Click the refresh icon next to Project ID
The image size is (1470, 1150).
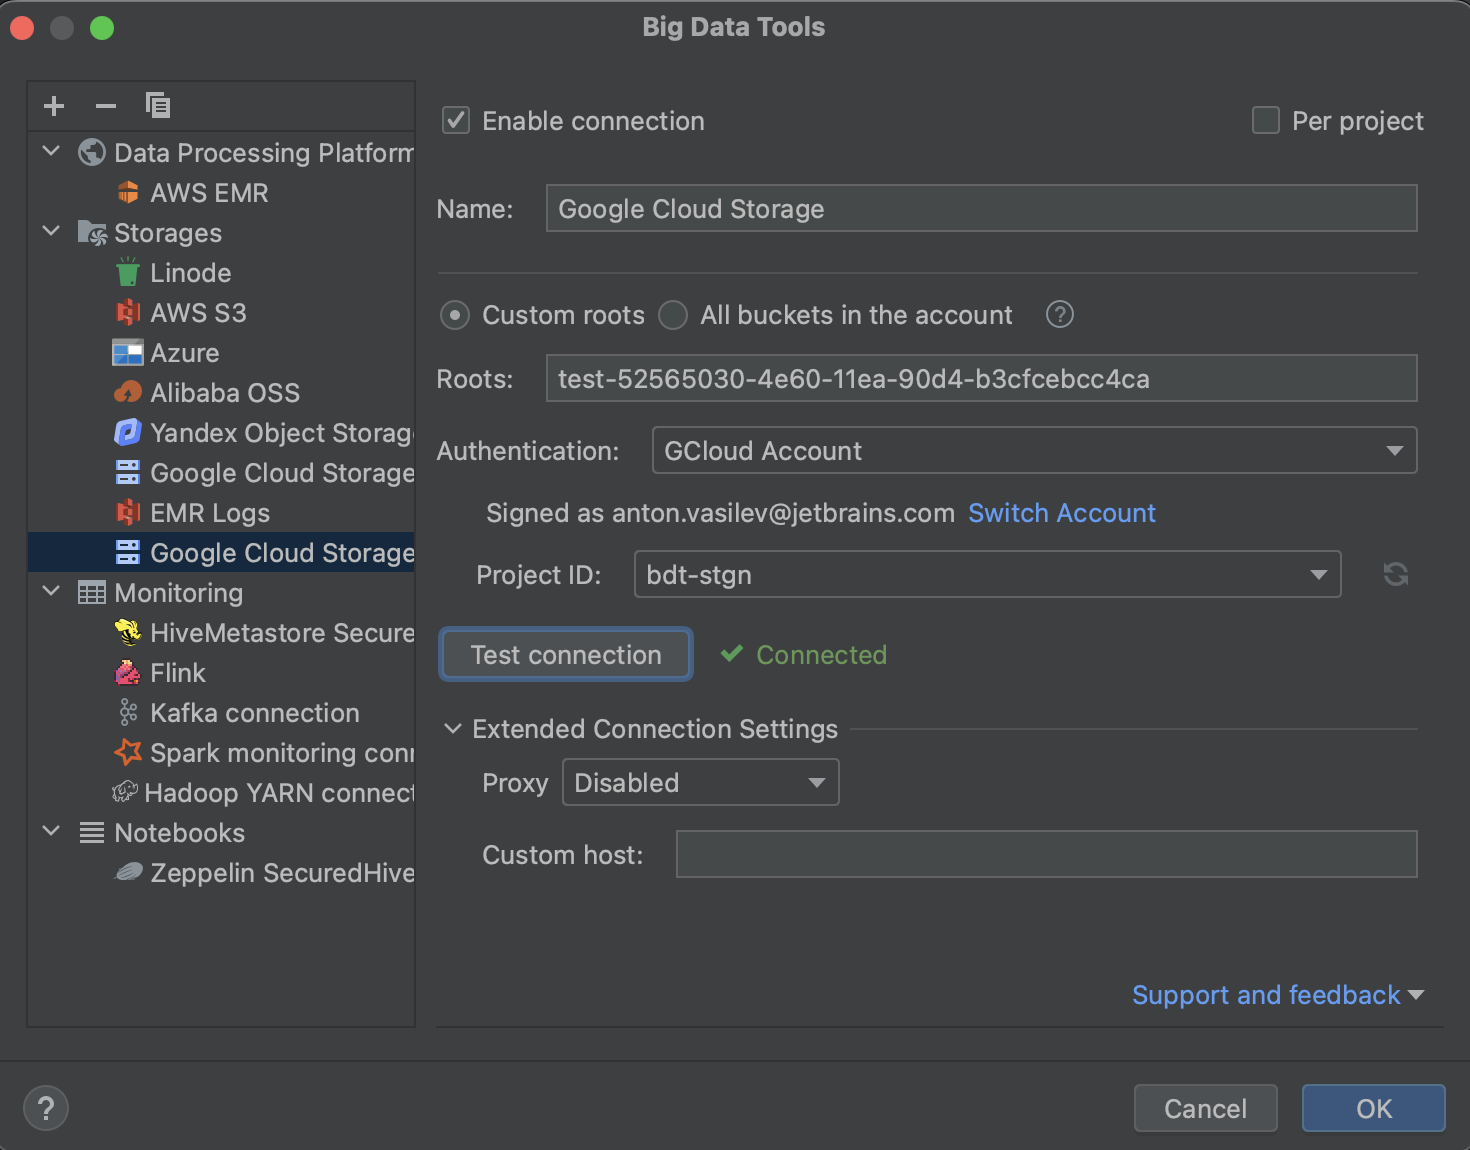click(x=1395, y=574)
